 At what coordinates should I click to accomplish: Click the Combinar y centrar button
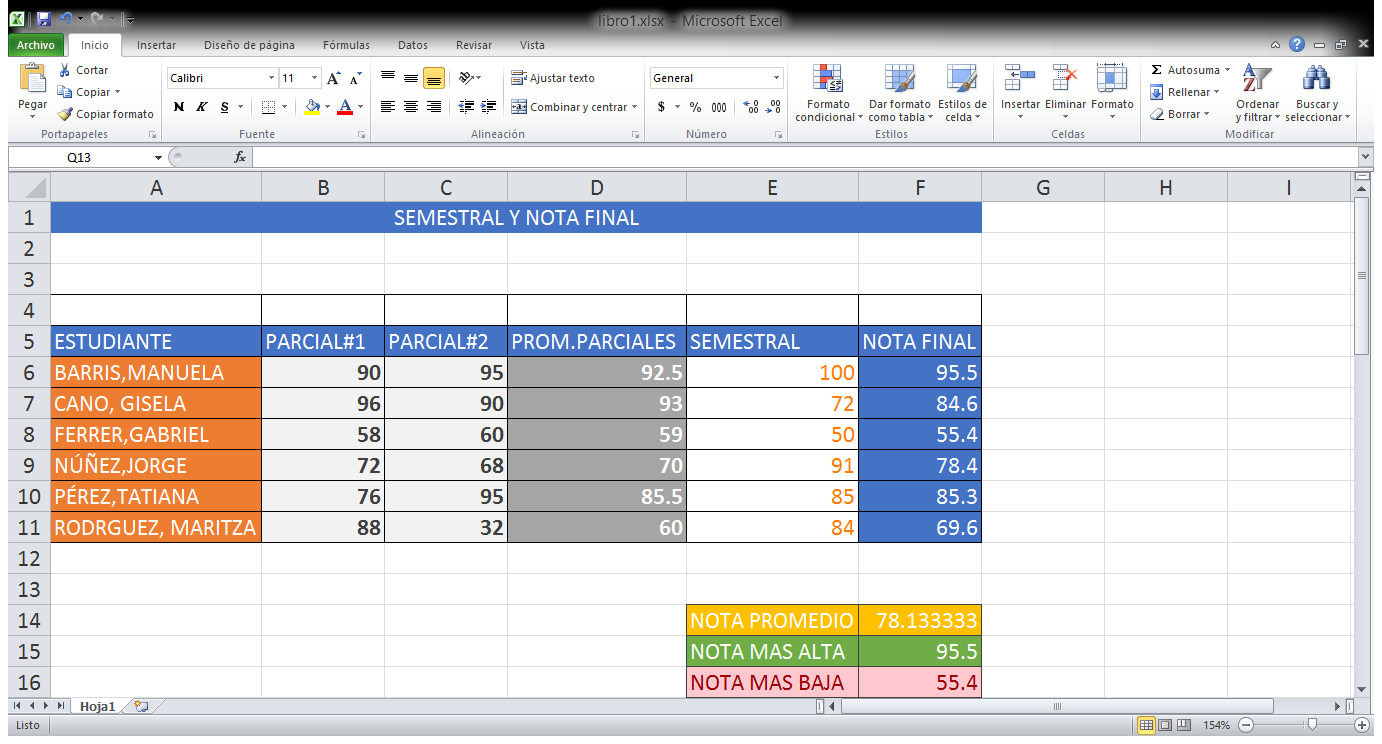point(571,107)
